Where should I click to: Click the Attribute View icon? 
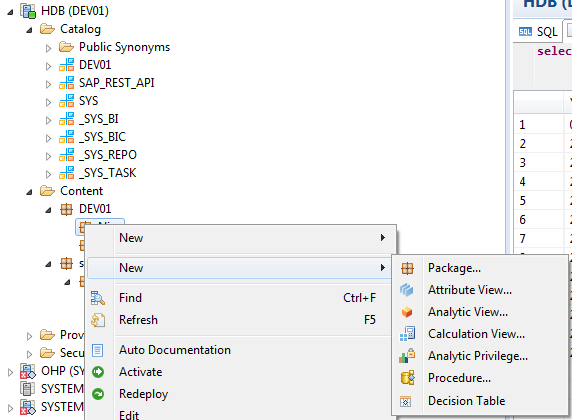pos(406,290)
